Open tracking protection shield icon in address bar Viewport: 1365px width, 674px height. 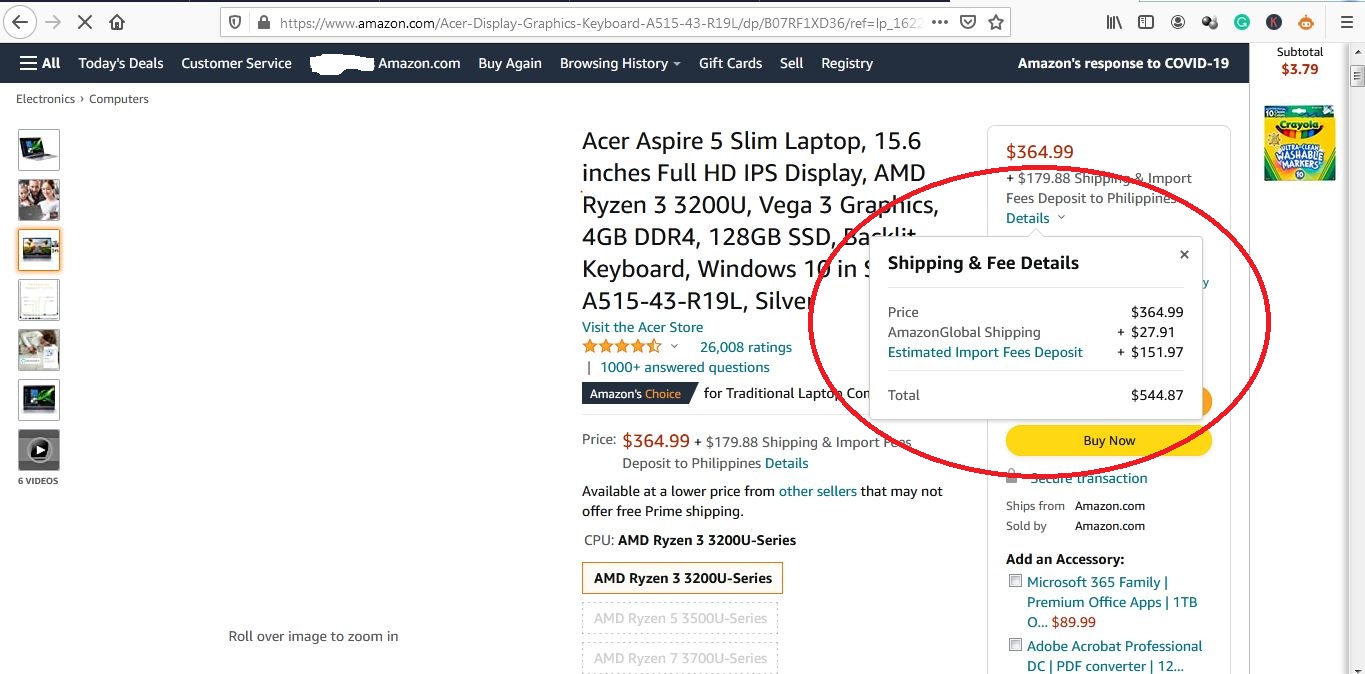click(x=235, y=22)
